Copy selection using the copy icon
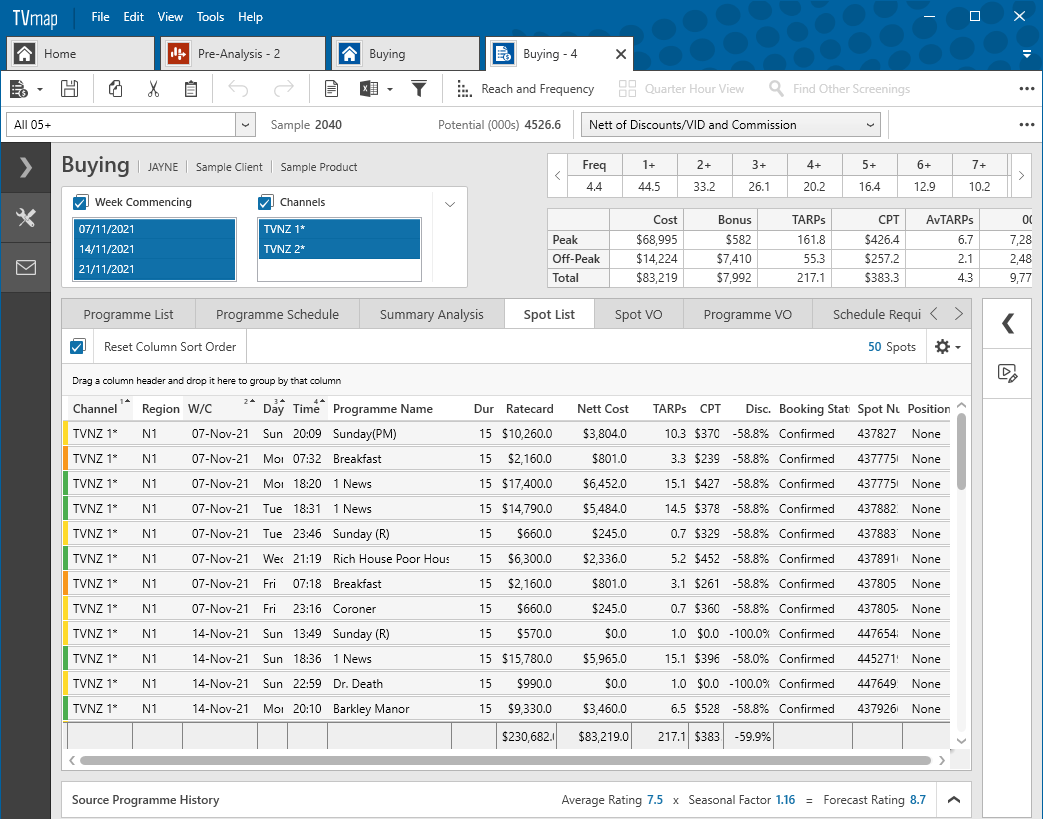 click(x=115, y=88)
